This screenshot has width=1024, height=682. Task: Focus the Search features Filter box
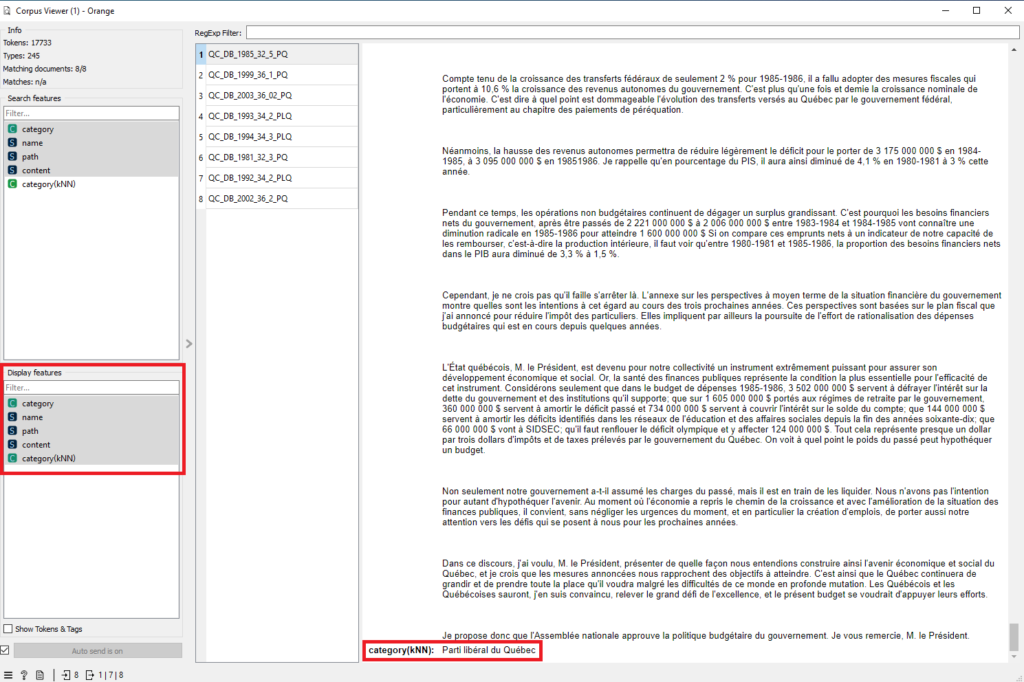pyautogui.click(x=92, y=113)
